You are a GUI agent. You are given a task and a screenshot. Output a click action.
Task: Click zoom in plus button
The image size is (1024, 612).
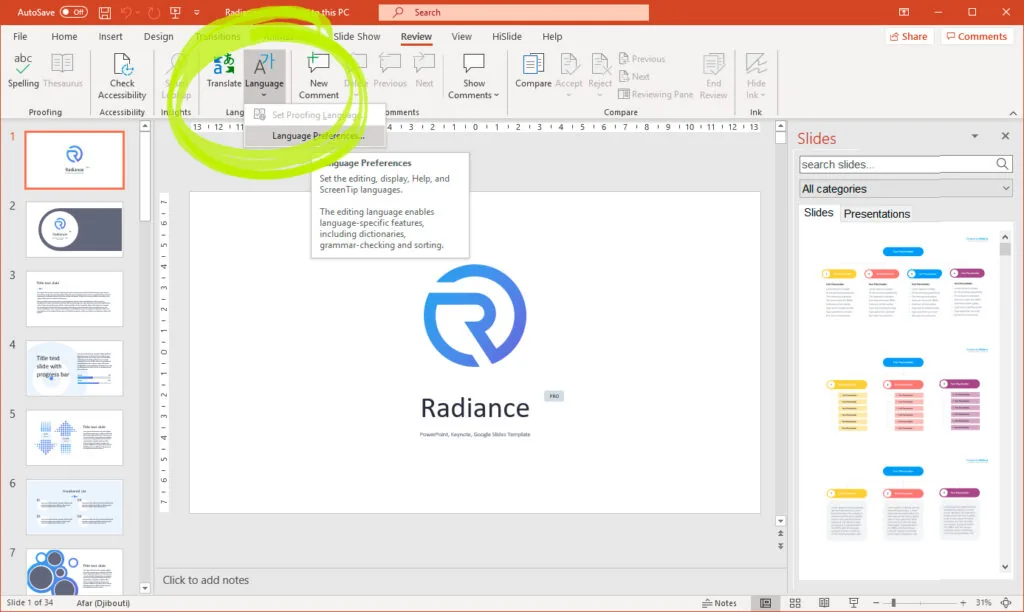coord(963,603)
